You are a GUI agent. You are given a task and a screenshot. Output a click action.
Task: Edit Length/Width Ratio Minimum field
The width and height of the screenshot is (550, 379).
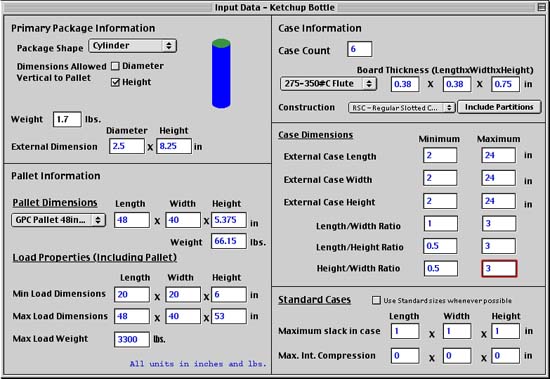tap(441, 224)
